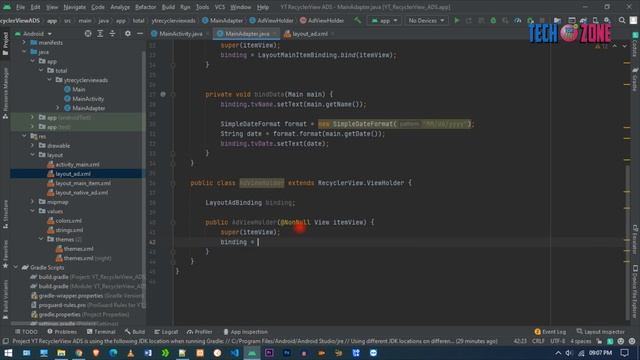This screenshot has width=640, height=360.
Task: Open File Explorer from the taskbar
Action: (x=61, y=353)
